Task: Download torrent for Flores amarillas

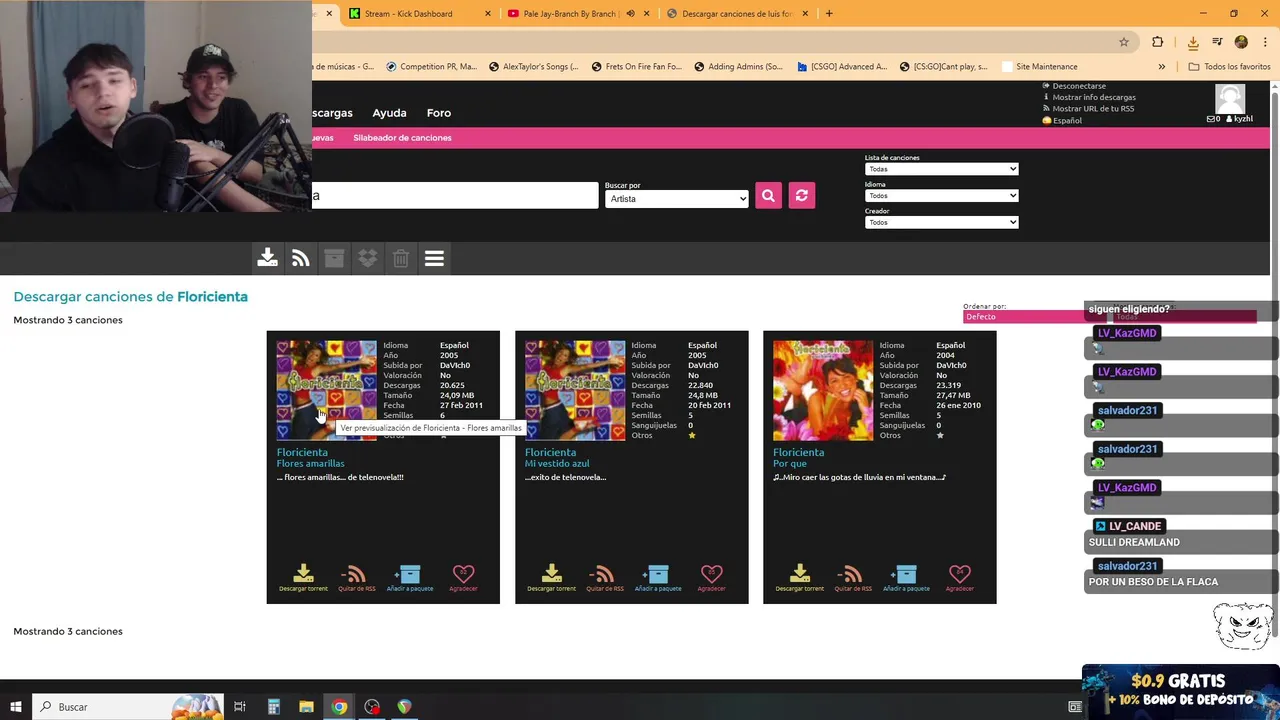Action: pos(303,577)
